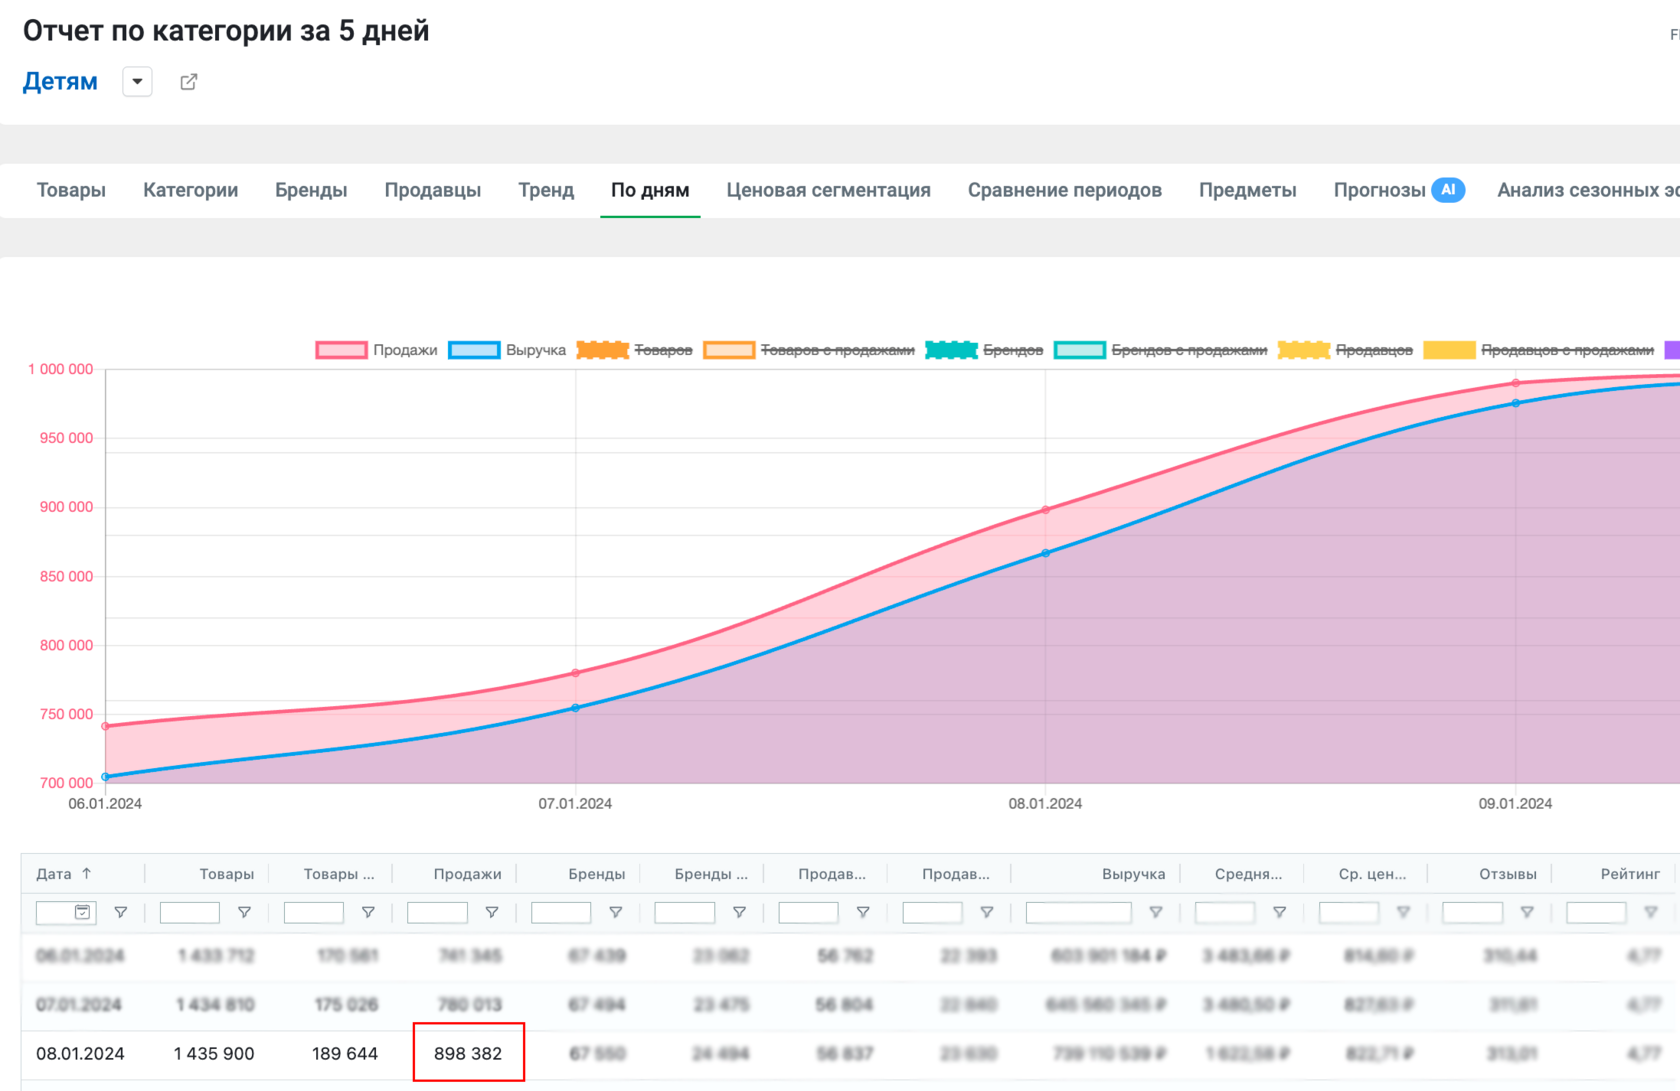The height and width of the screenshot is (1091, 1680).
Task: Open the Ценовая сегментация tab
Action: [x=828, y=190]
